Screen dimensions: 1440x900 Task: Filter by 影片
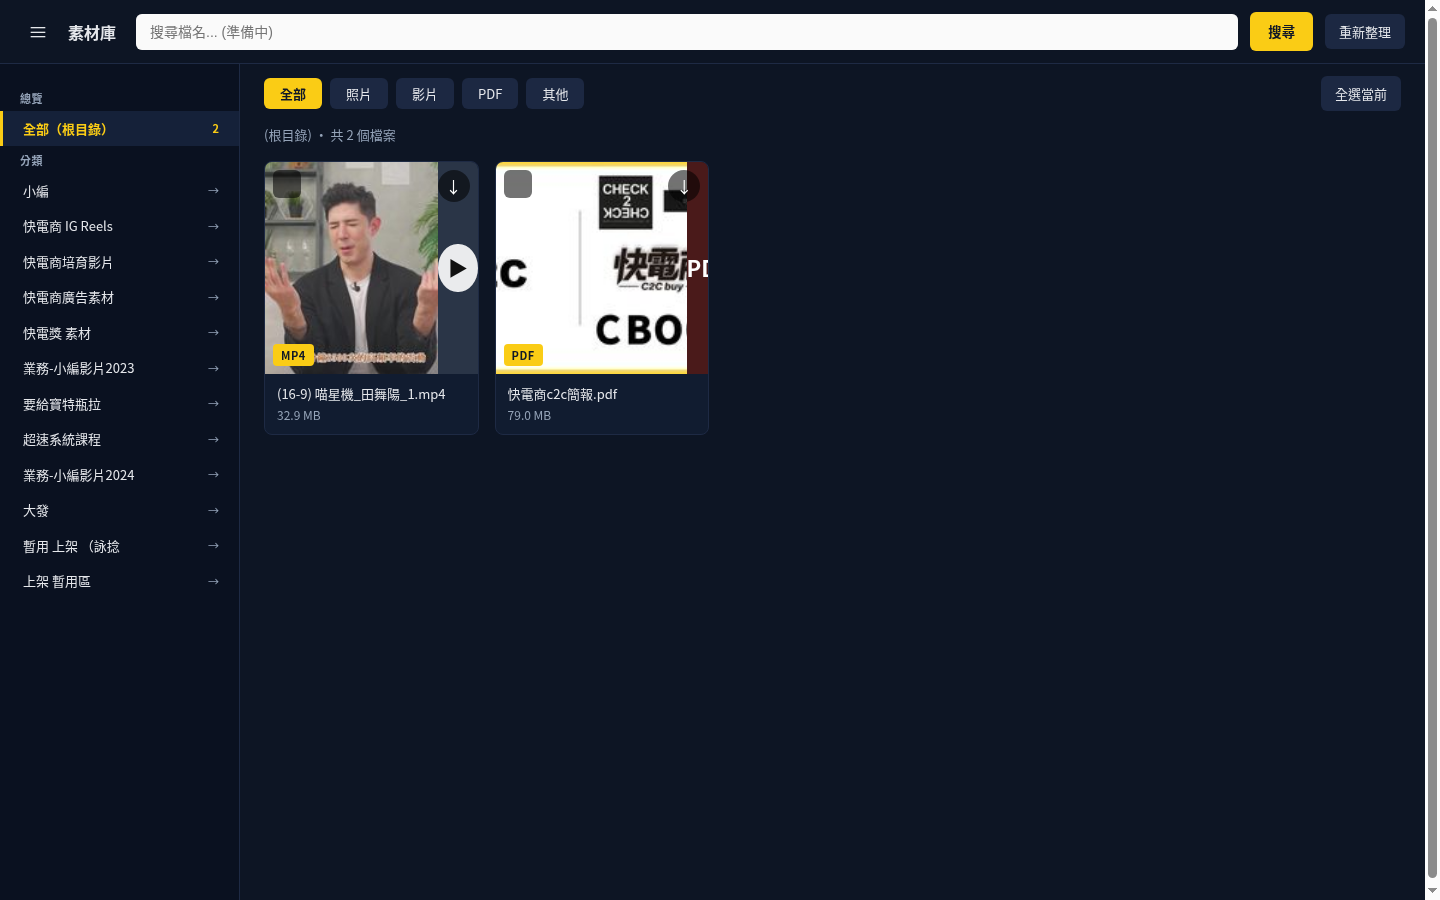pyautogui.click(x=425, y=94)
